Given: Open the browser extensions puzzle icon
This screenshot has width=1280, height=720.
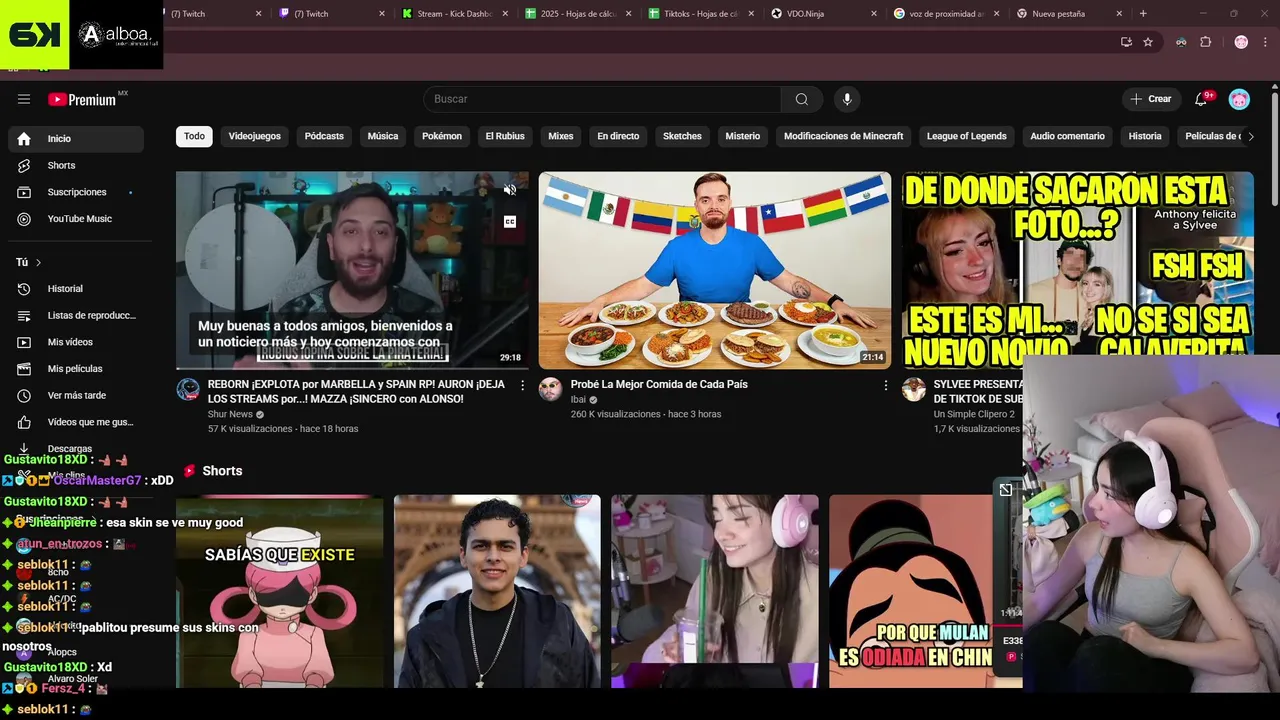Looking at the screenshot, I should click(1205, 42).
